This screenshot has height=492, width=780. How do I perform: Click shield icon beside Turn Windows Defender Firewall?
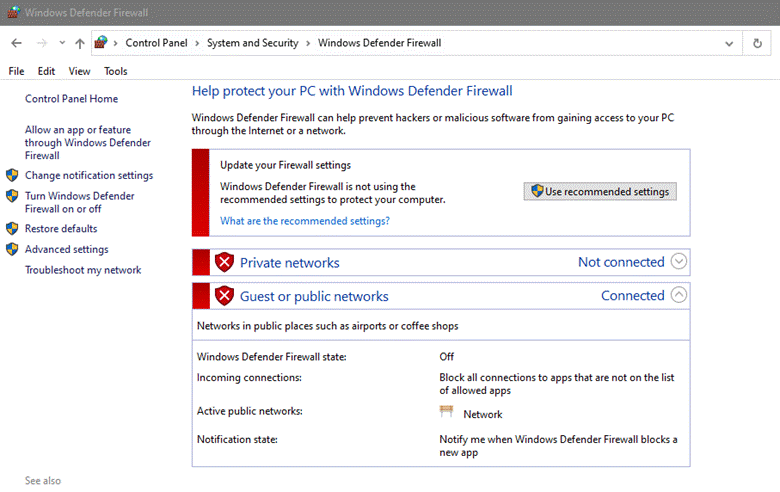tap(12, 196)
